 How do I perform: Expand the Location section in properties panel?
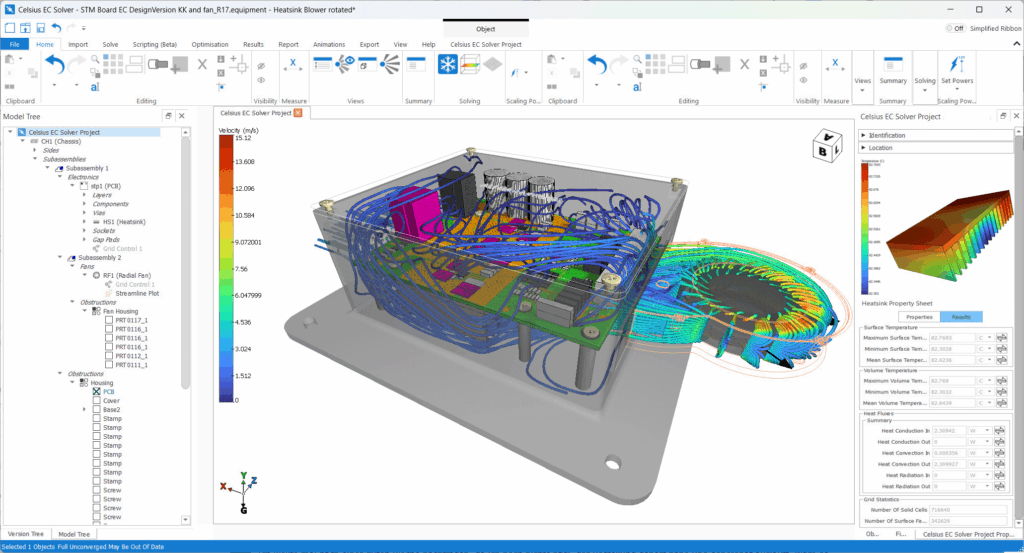pyautogui.click(x=863, y=148)
